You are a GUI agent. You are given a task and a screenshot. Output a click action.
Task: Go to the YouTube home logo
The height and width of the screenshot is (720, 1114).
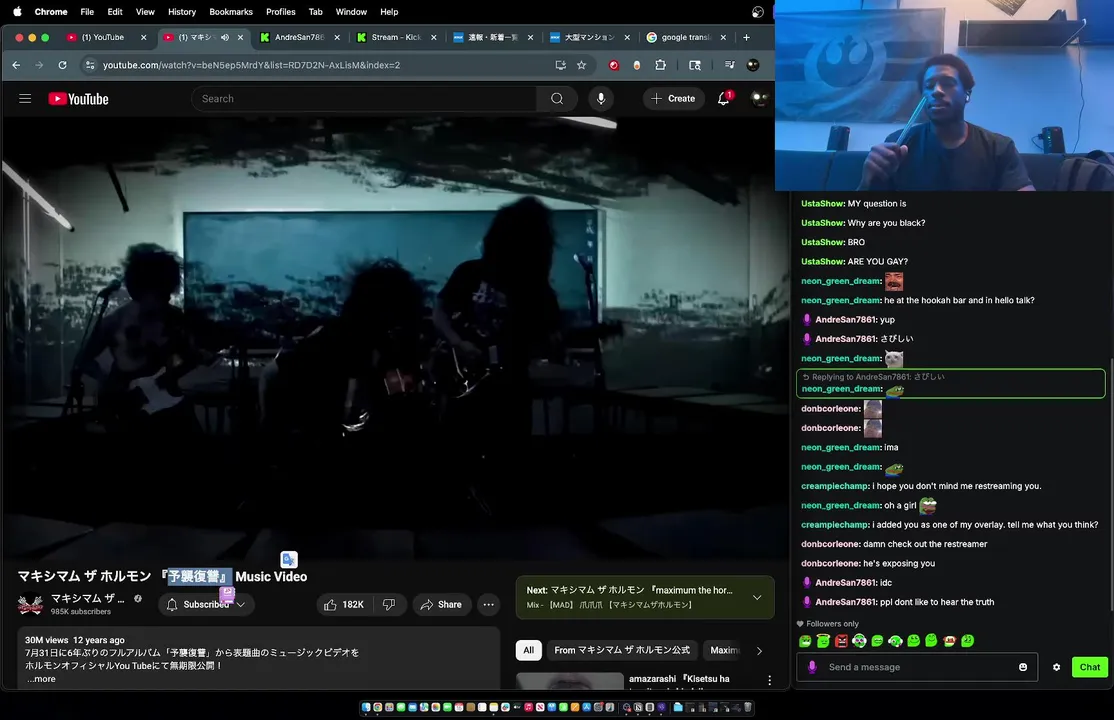pyautogui.click(x=78, y=99)
